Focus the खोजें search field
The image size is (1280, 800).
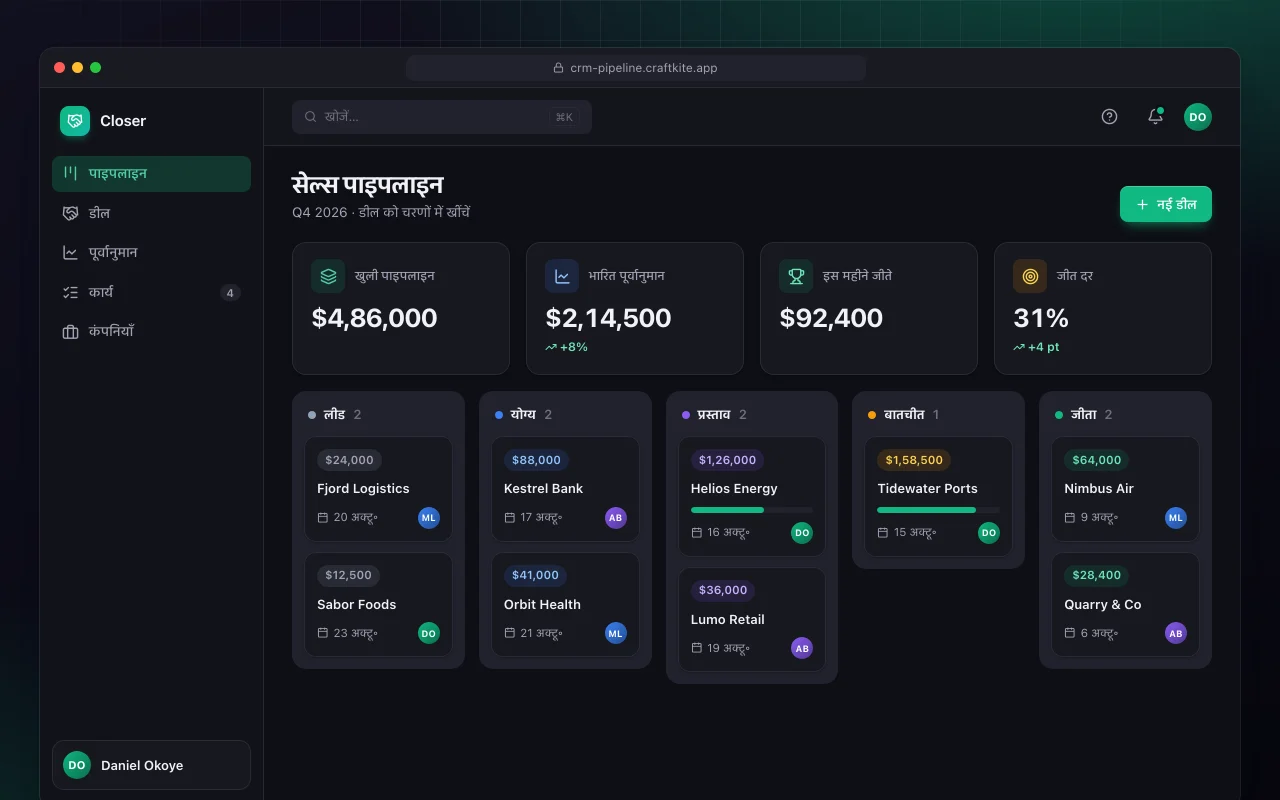tap(442, 117)
